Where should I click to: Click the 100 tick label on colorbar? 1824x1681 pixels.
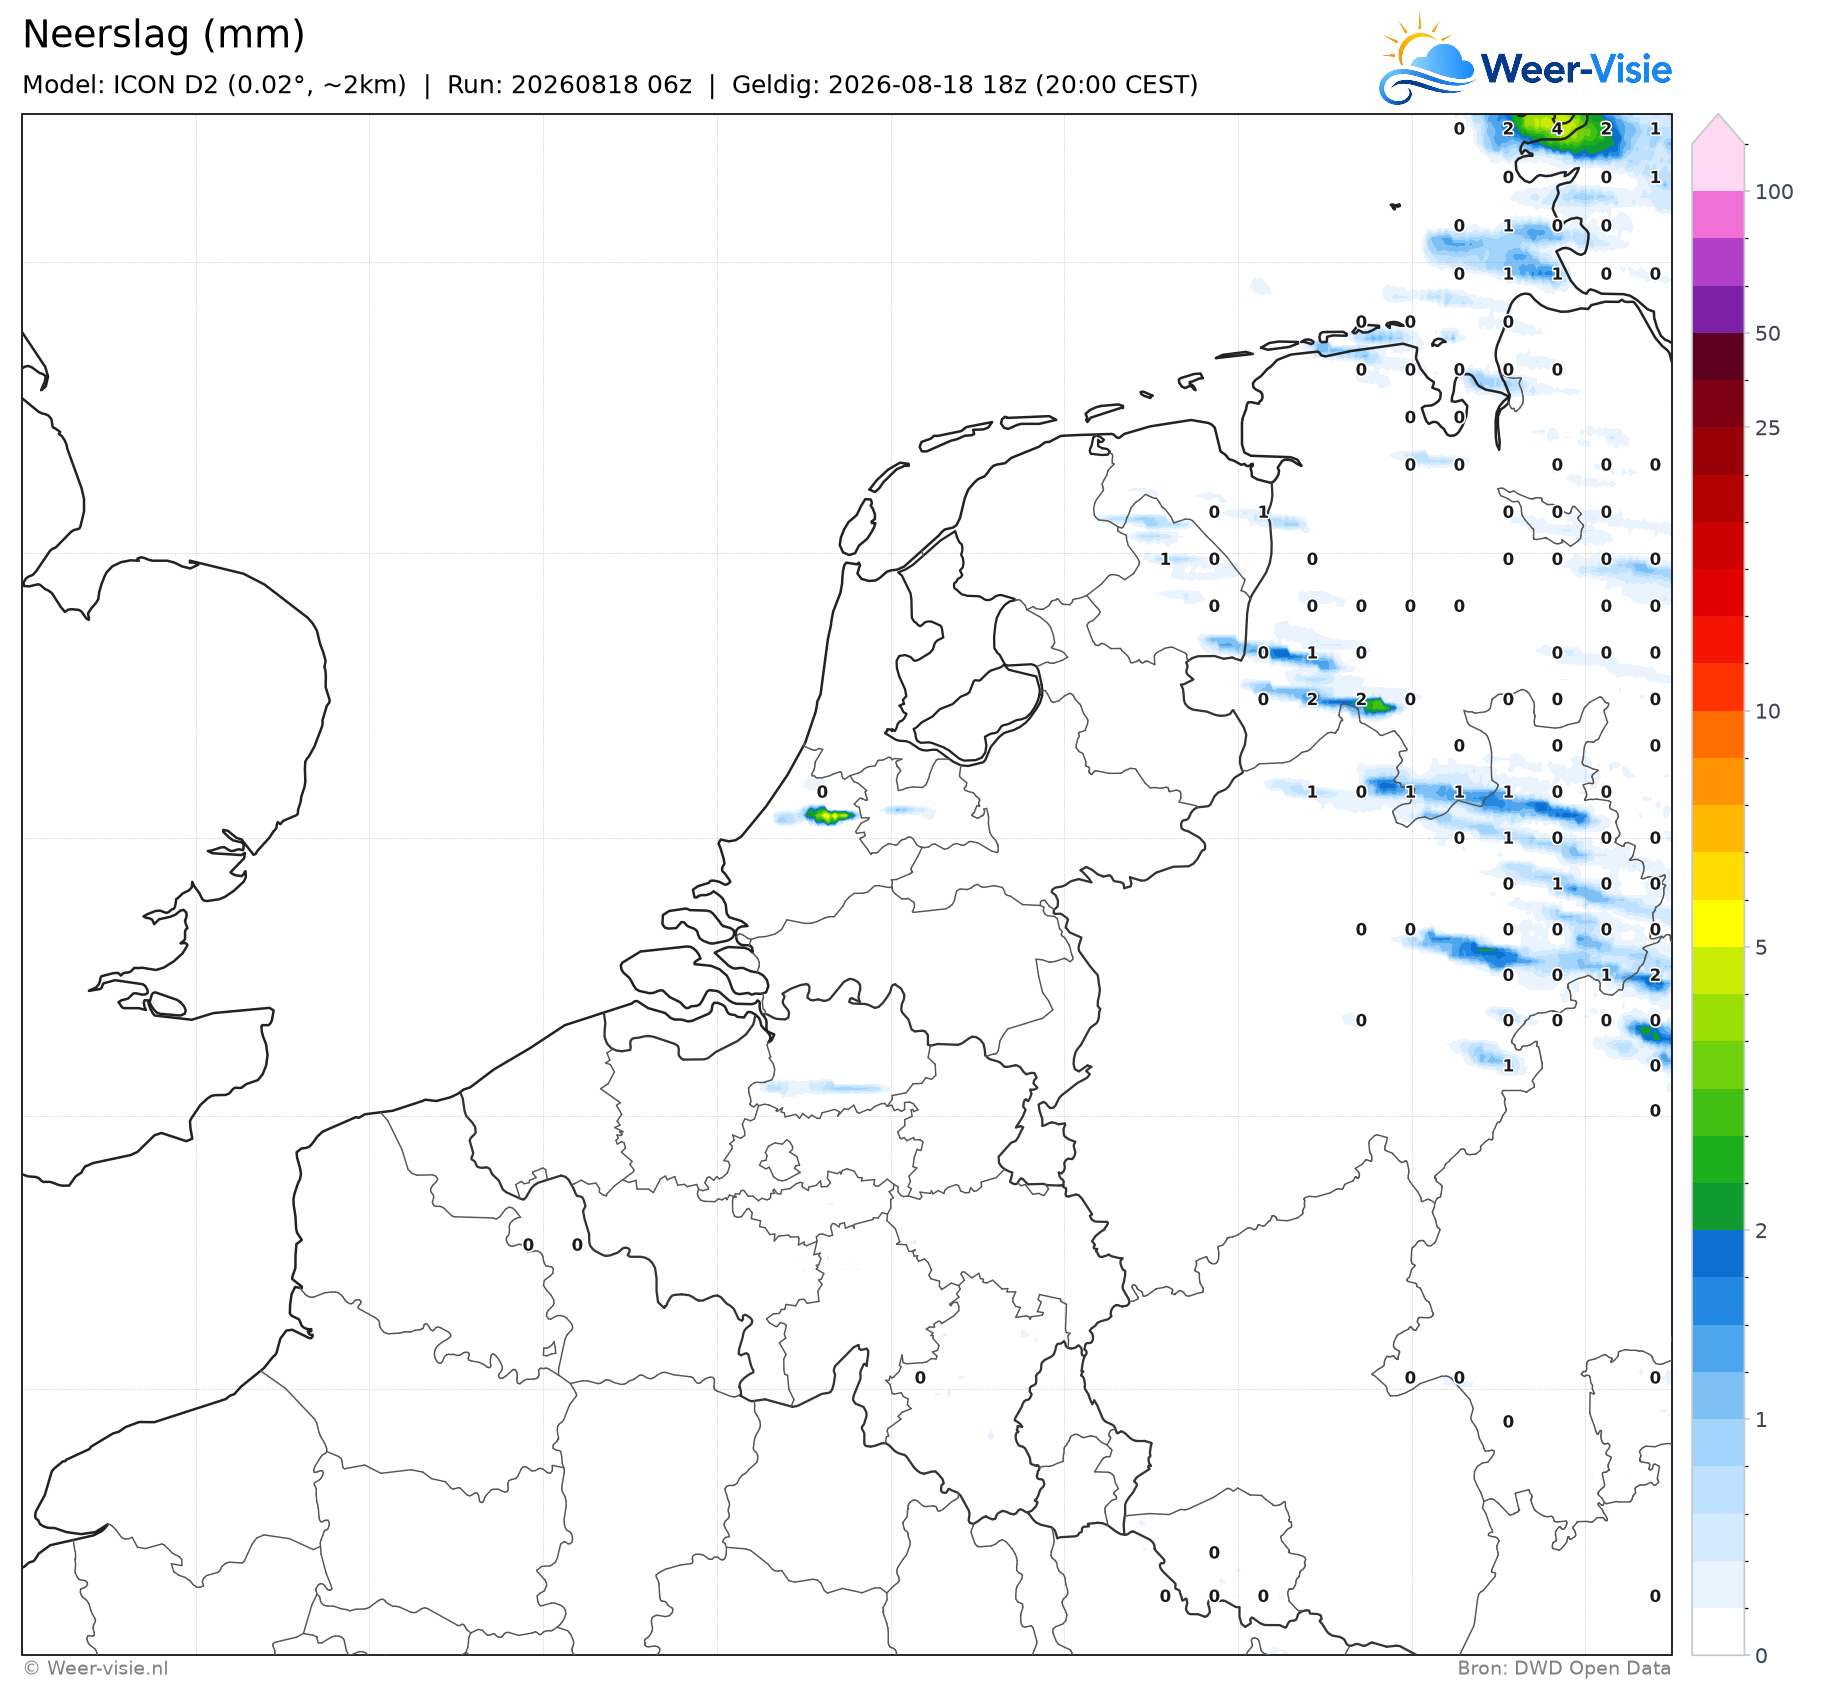point(1774,192)
